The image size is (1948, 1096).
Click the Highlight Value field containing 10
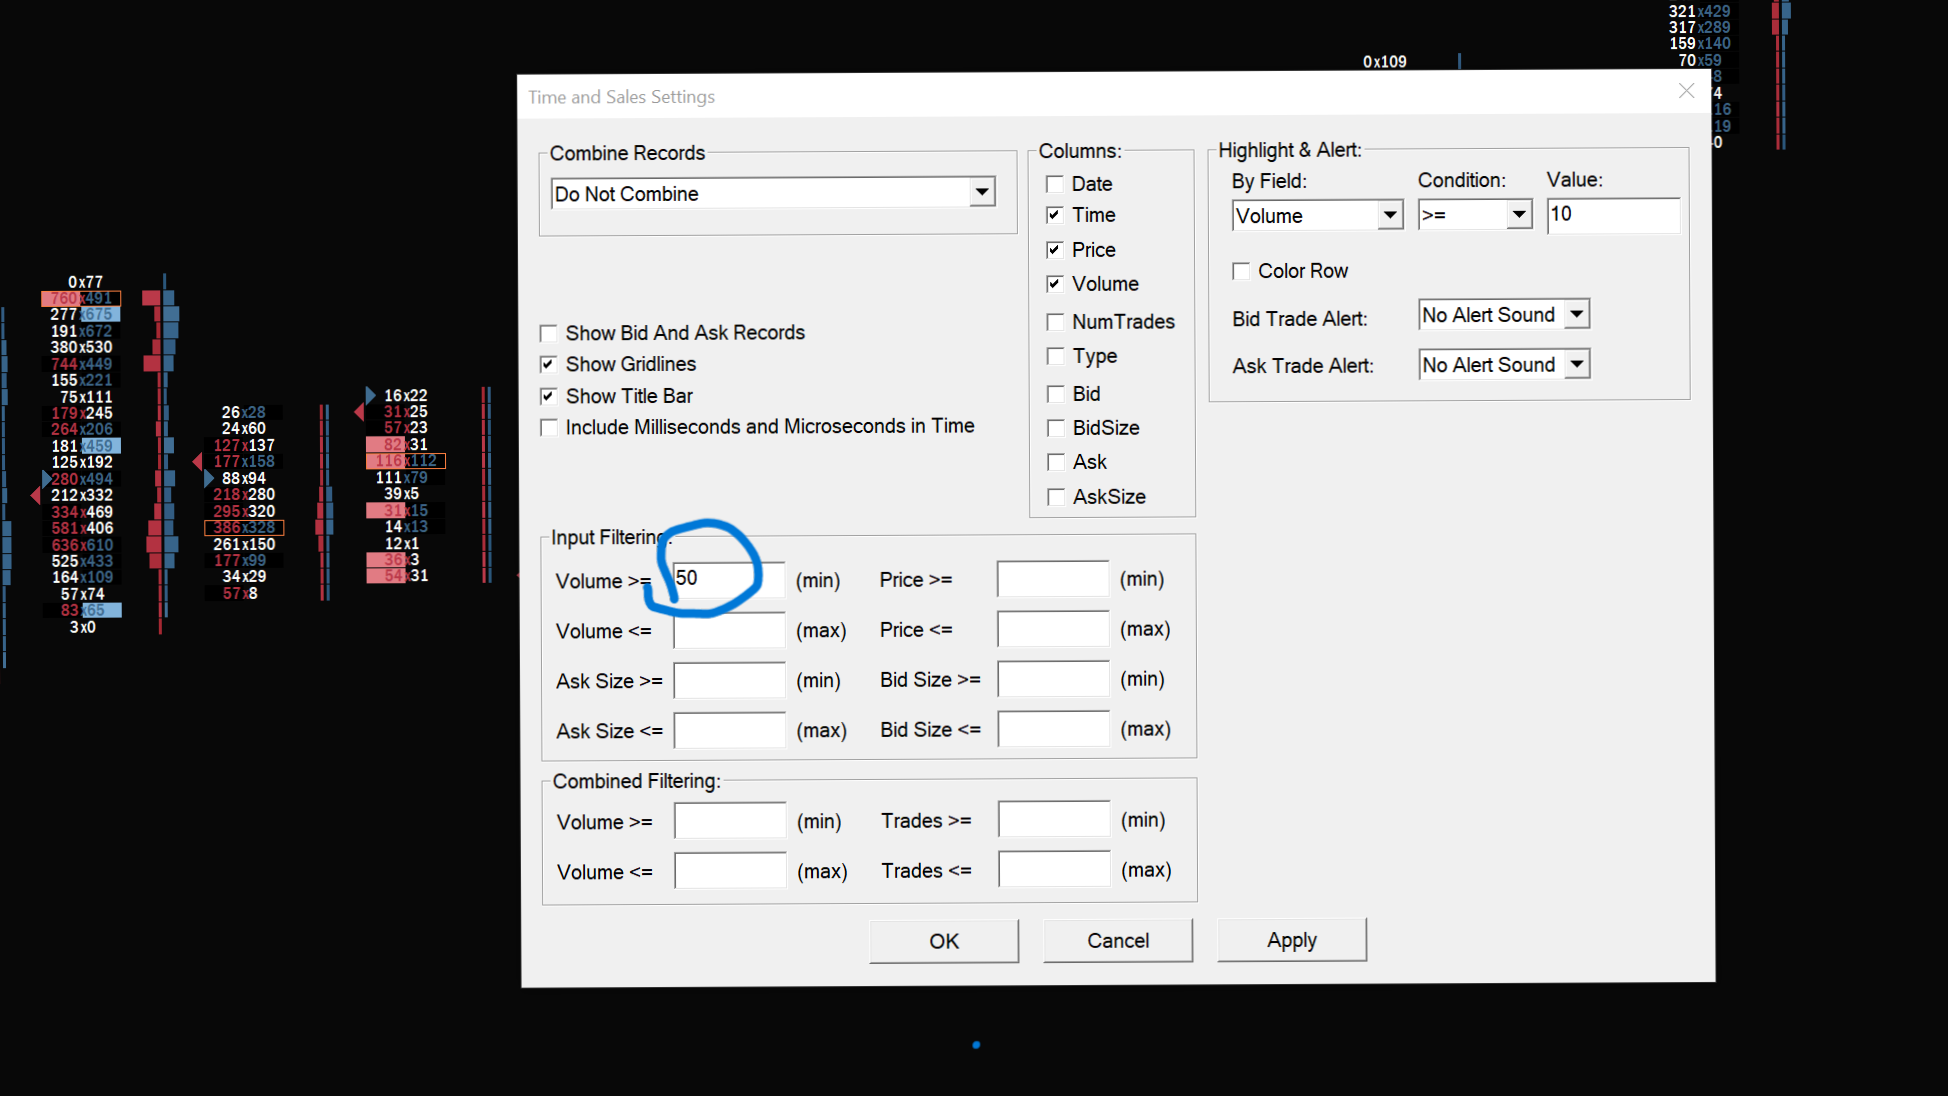pos(1612,215)
